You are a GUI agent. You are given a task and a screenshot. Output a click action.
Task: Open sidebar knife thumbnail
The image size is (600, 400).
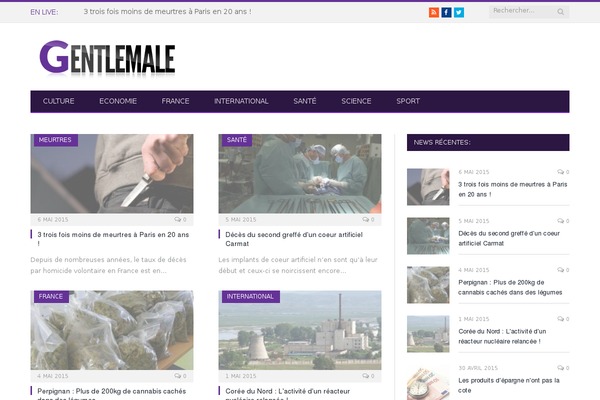428,187
